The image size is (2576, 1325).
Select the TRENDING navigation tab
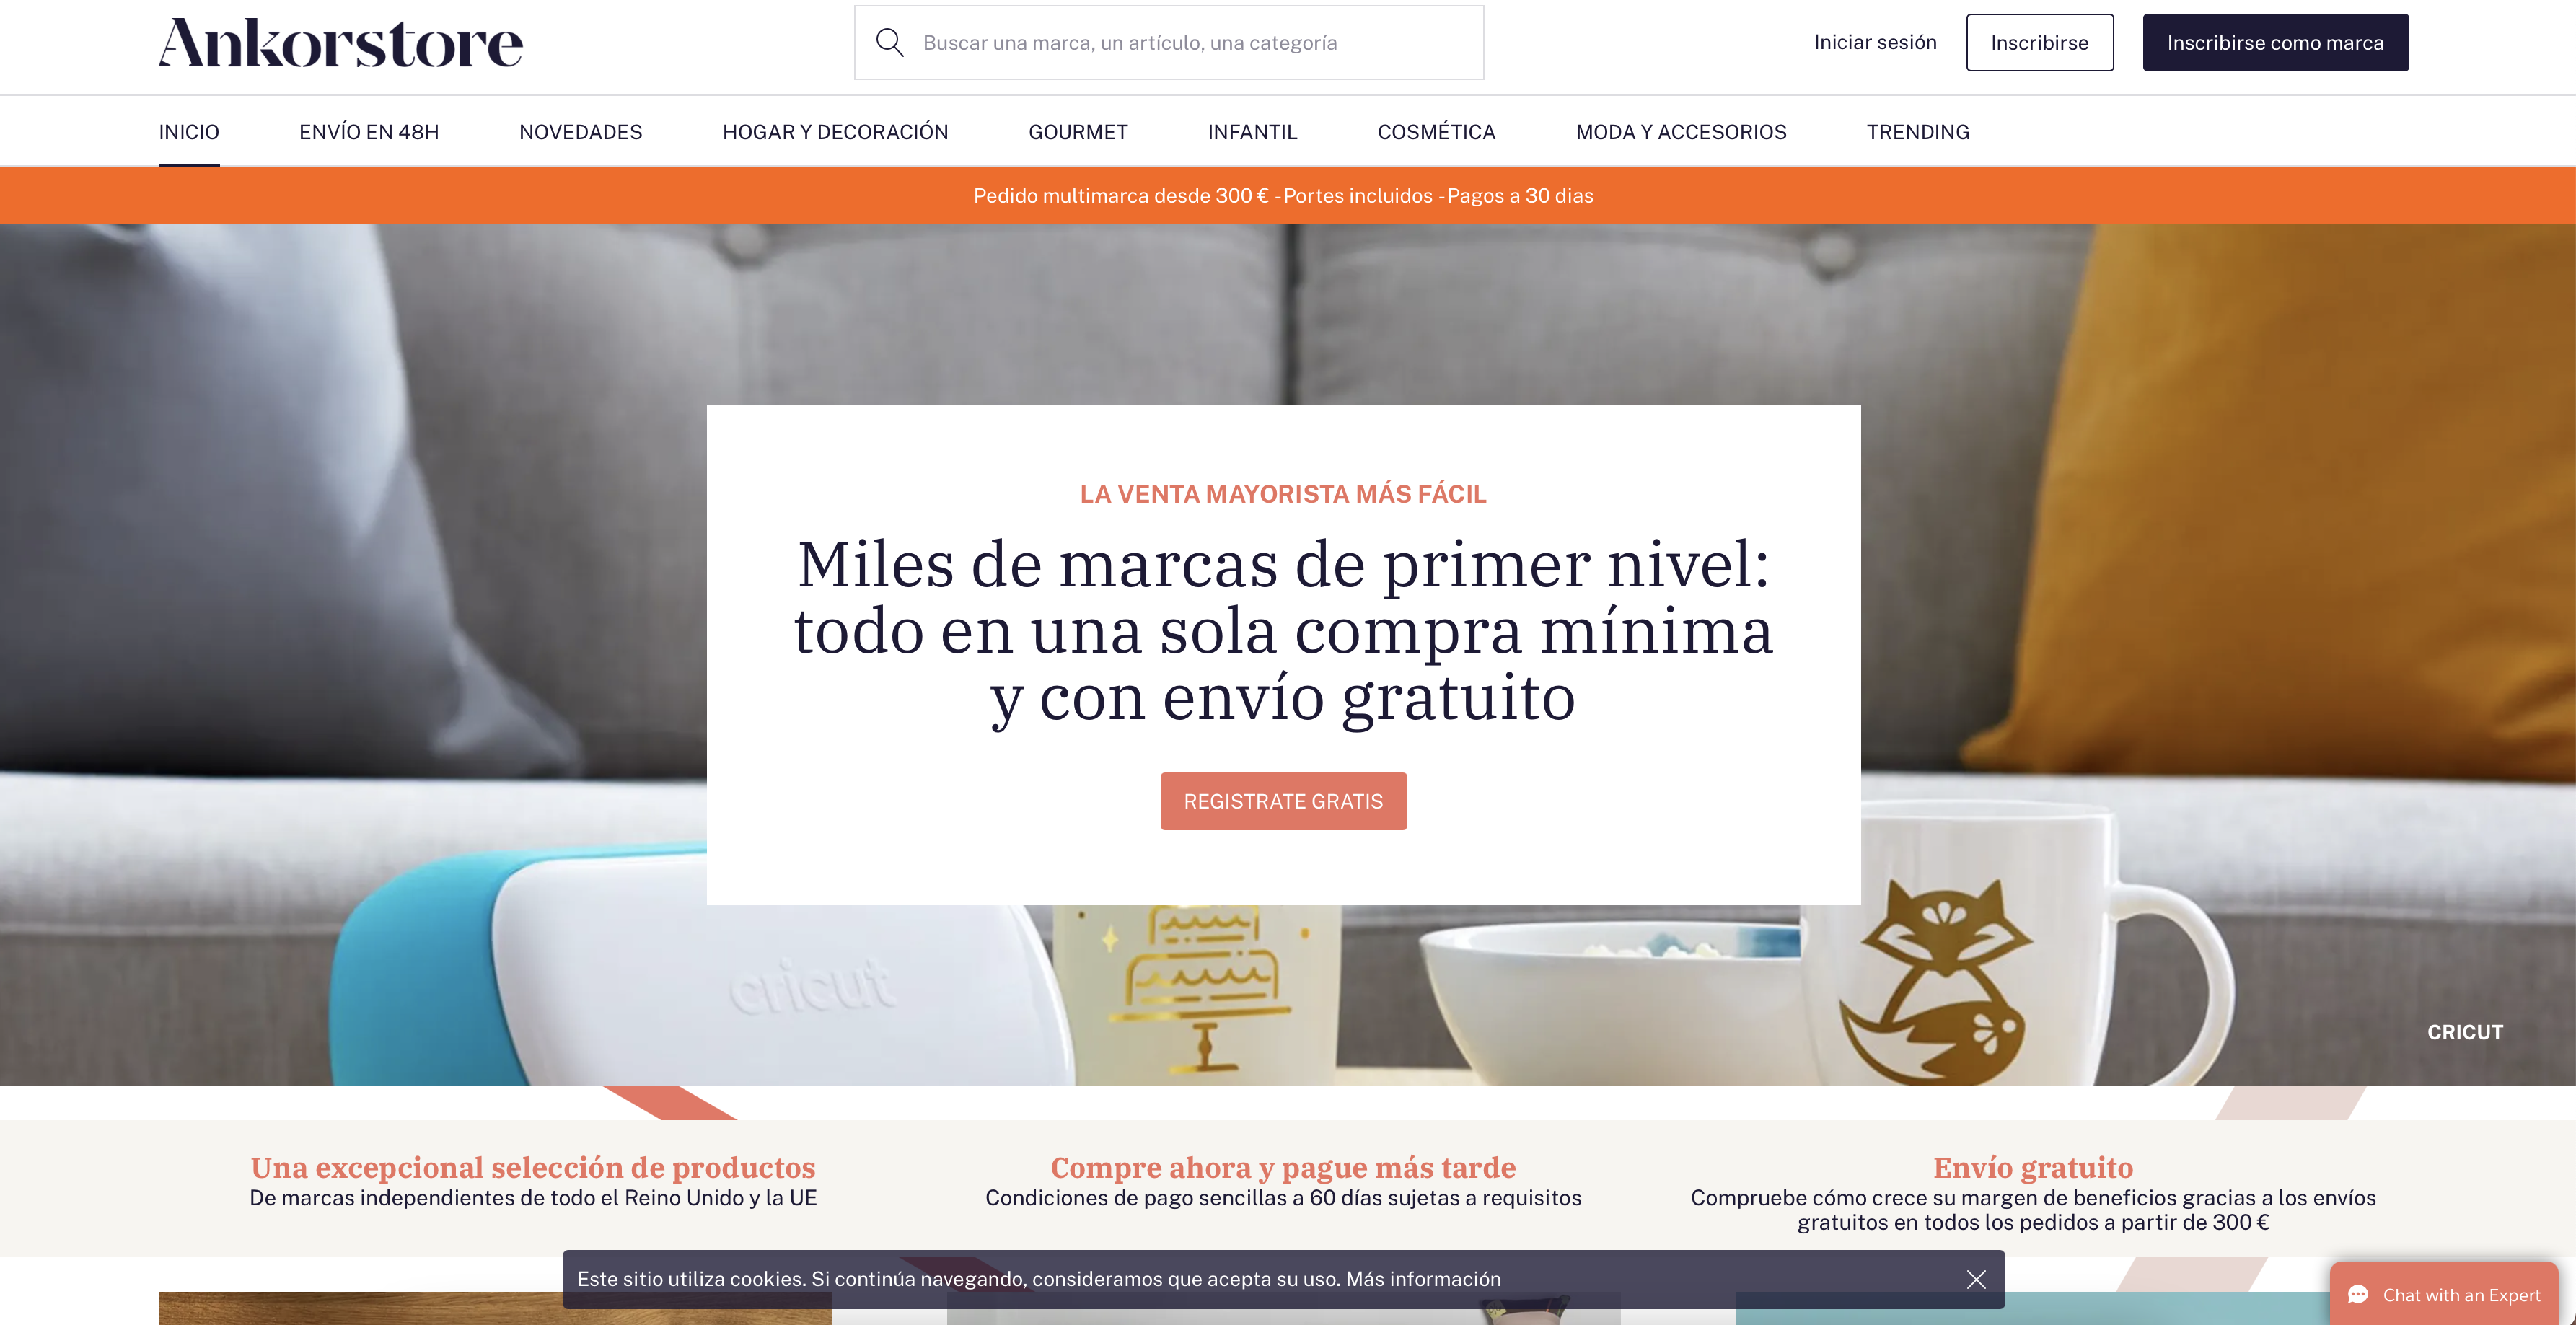[x=1917, y=132]
